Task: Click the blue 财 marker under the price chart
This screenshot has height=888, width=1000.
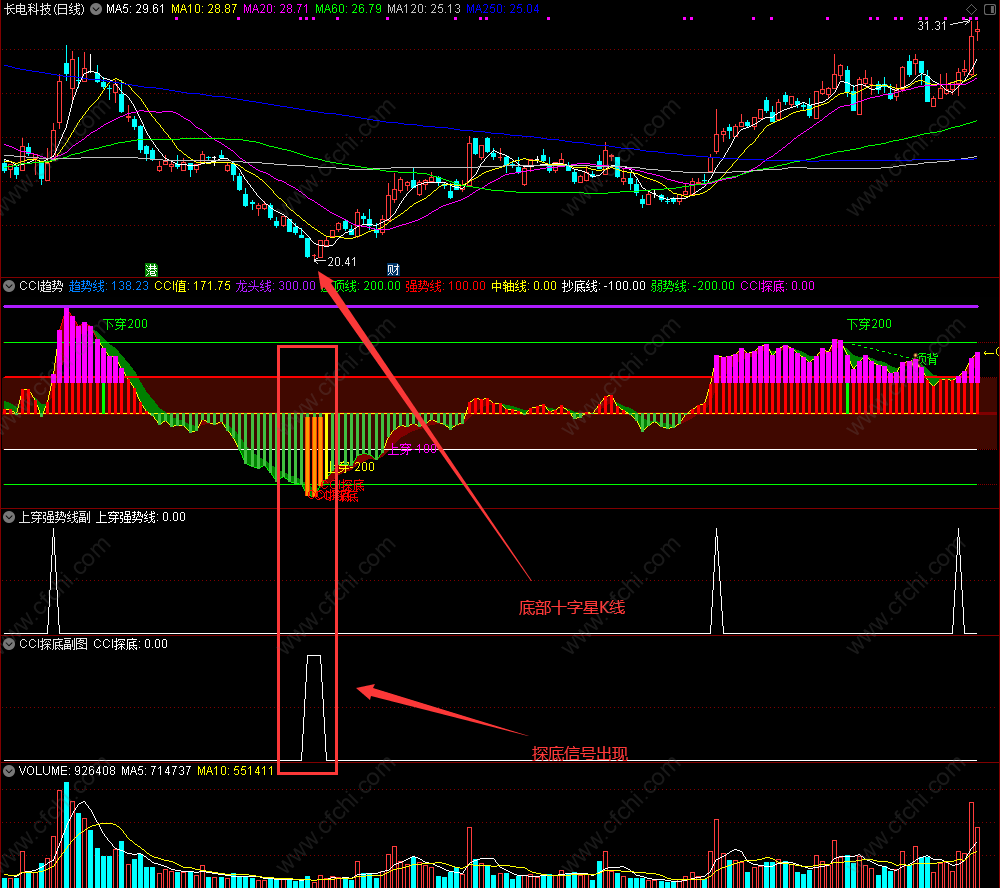Action: (393, 269)
